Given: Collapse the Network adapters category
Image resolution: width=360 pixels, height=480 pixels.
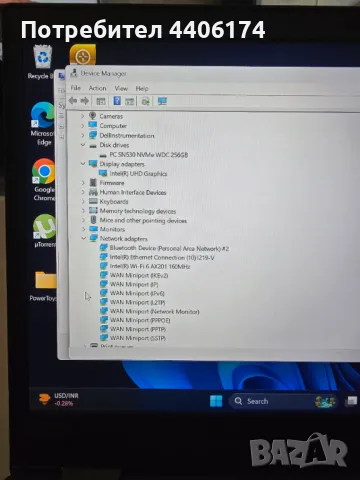Looking at the screenshot, I should tap(83, 238).
